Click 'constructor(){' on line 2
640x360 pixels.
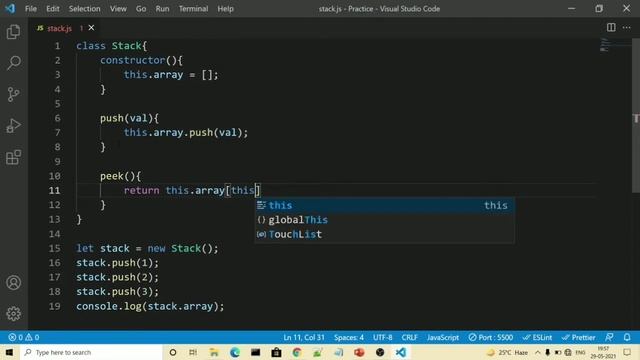[x=141, y=60]
